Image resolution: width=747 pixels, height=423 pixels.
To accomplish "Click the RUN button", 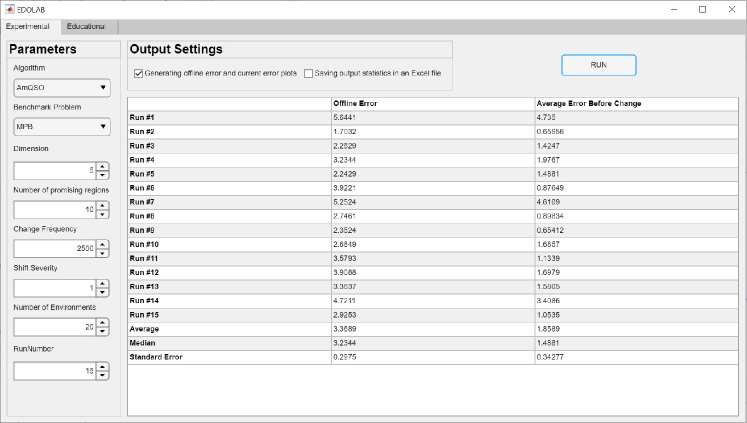I will tap(598, 65).
